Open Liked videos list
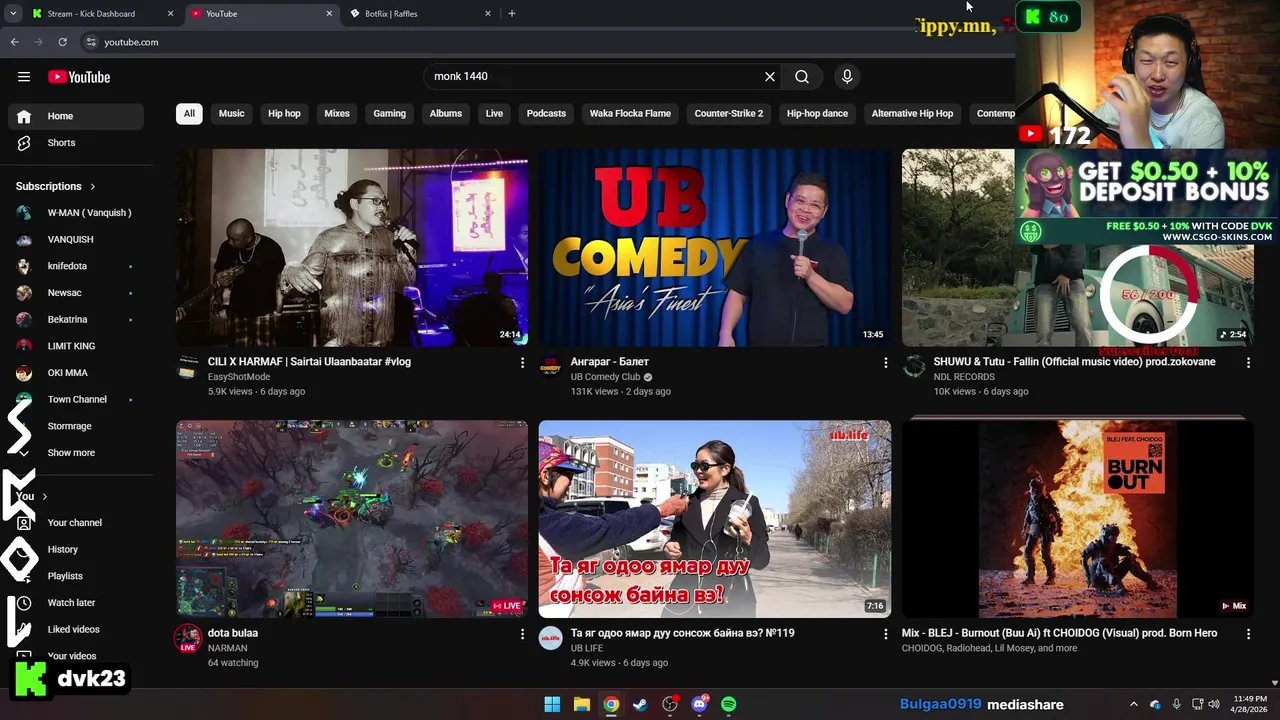1280x720 pixels. [76, 629]
